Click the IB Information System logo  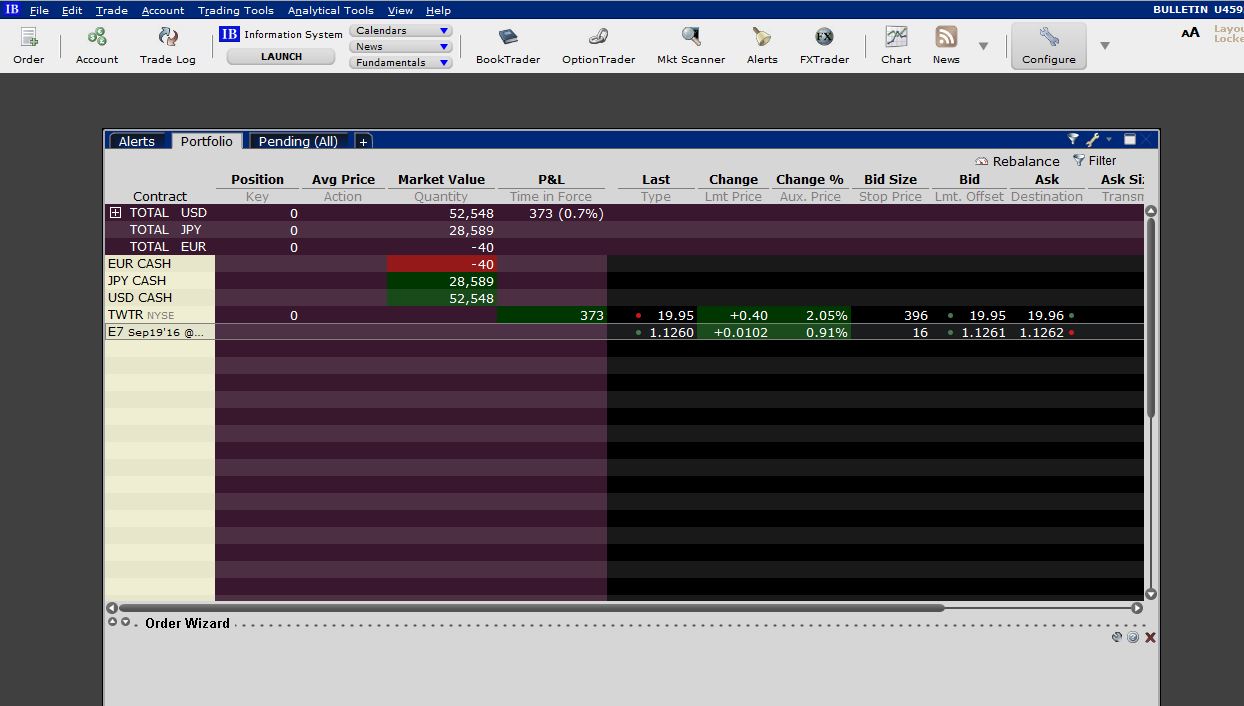[x=230, y=34]
